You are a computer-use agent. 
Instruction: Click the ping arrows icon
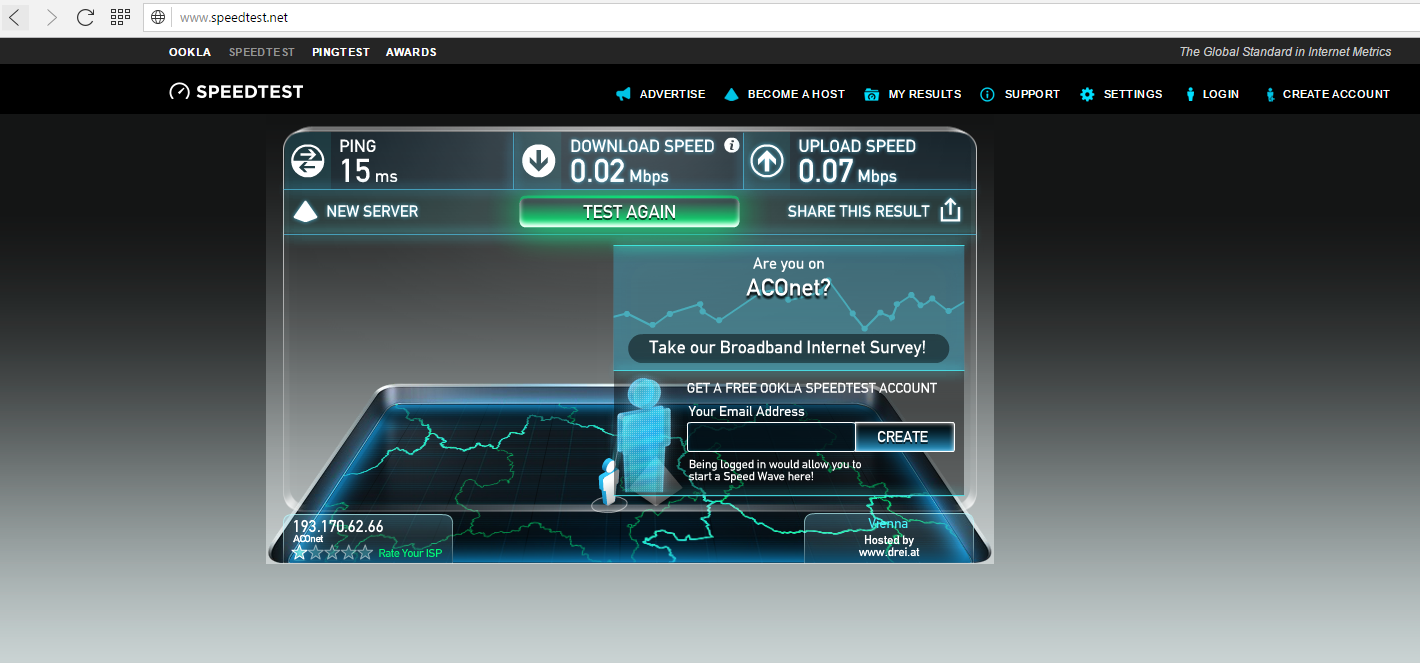tap(308, 161)
